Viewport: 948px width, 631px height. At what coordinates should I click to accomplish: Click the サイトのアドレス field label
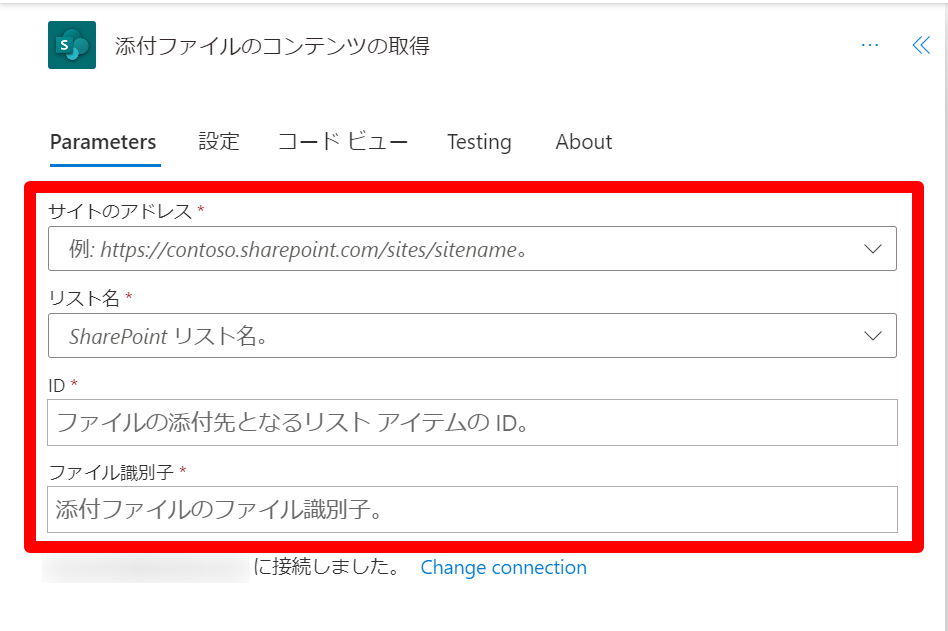pyautogui.click(x=120, y=211)
